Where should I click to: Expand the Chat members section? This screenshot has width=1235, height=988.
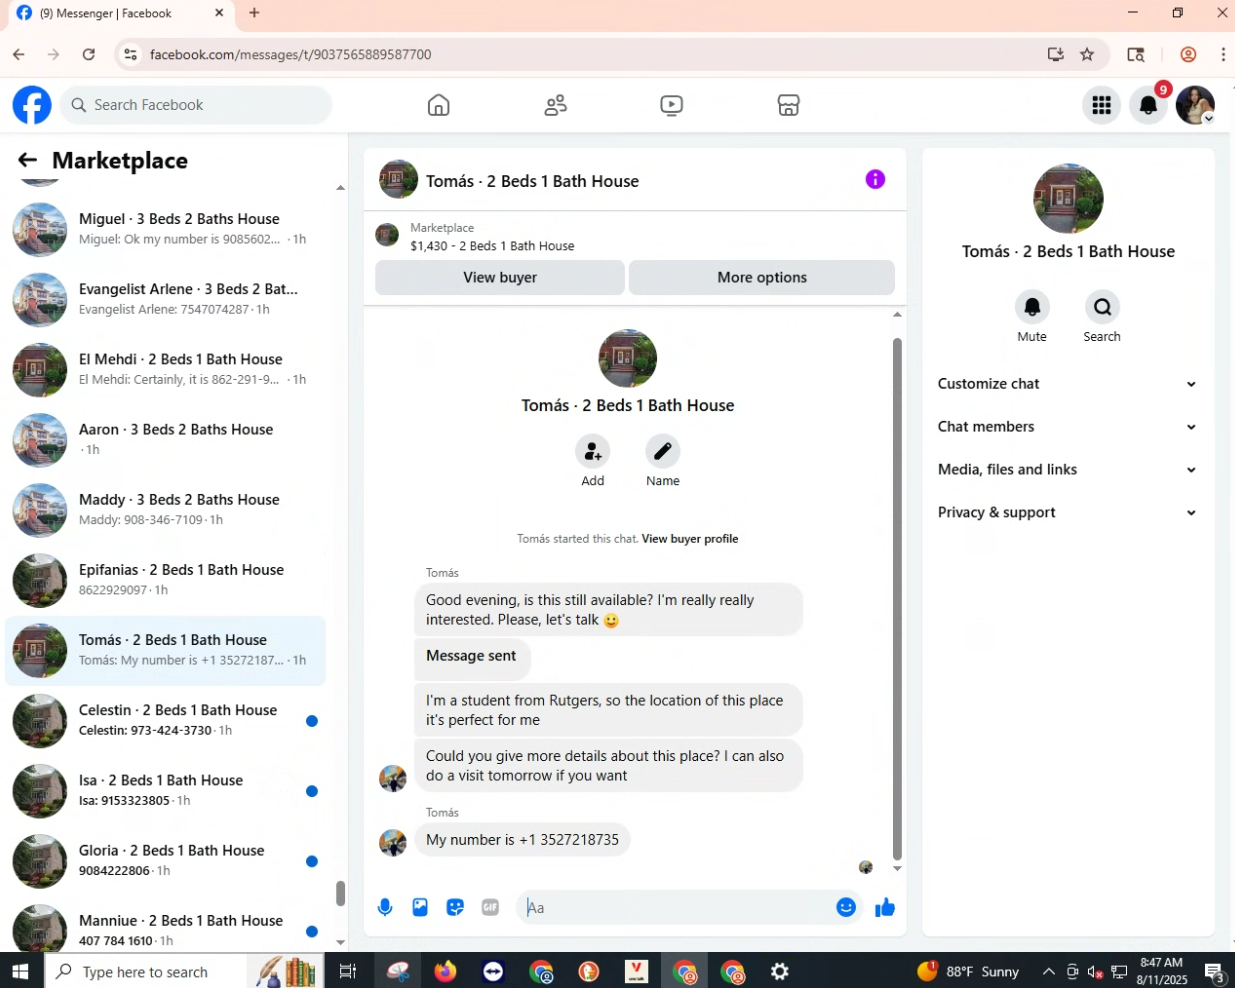click(x=1067, y=427)
